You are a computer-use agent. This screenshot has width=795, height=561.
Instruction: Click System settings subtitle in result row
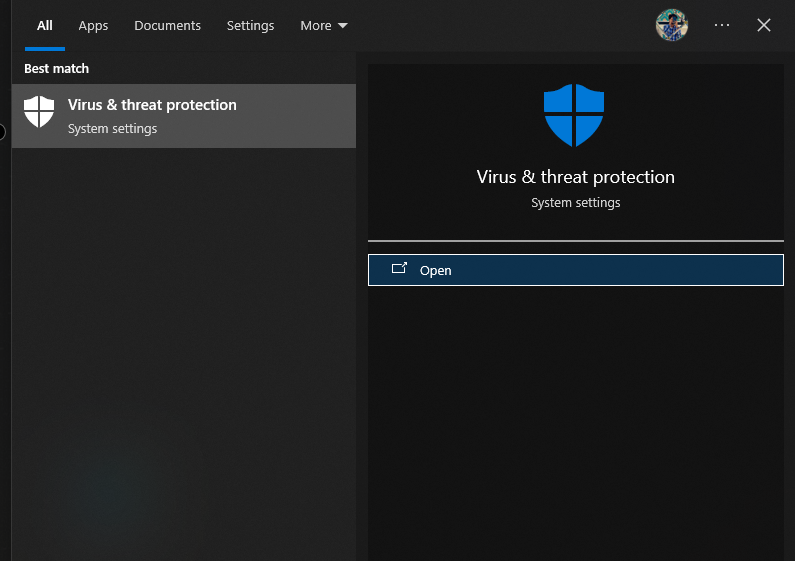(x=113, y=129)
